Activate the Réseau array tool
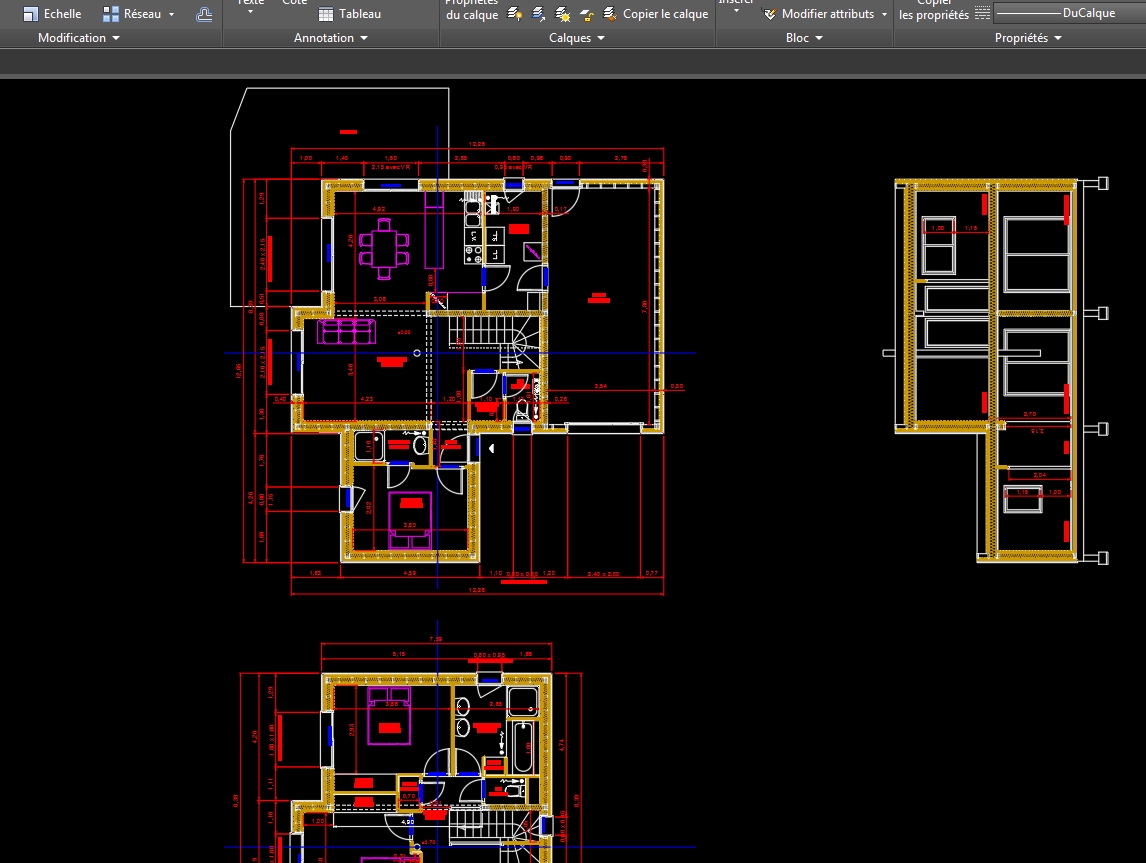Screen dimensions: 1146x863 pos(132,14)
